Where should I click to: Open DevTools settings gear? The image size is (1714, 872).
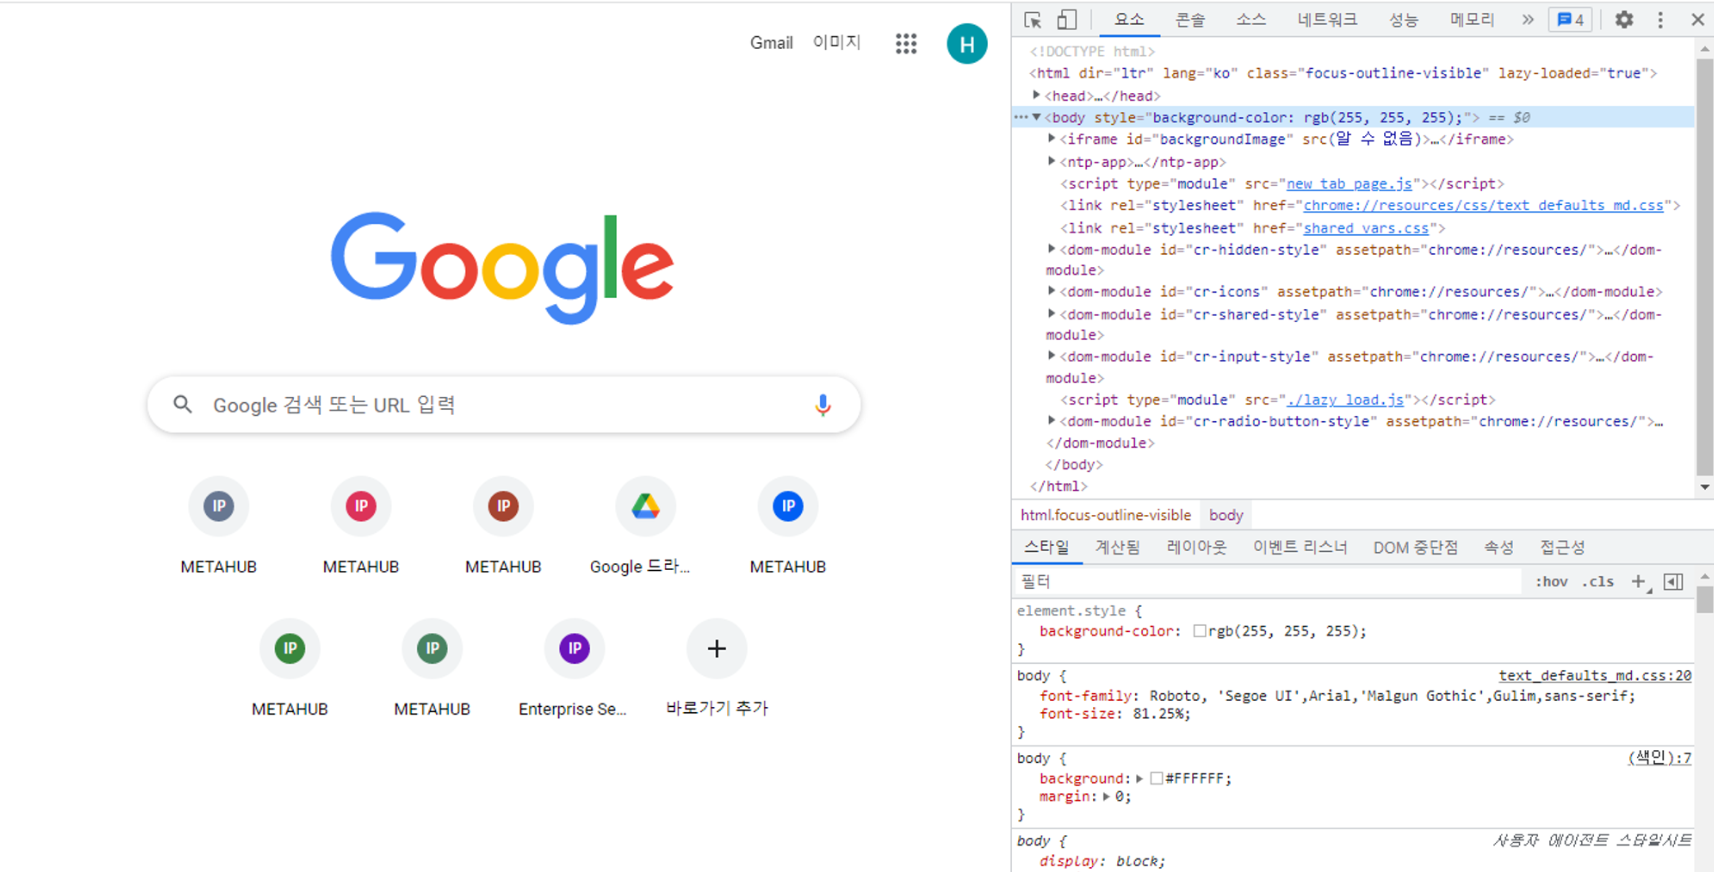[x=1624, y=20]
